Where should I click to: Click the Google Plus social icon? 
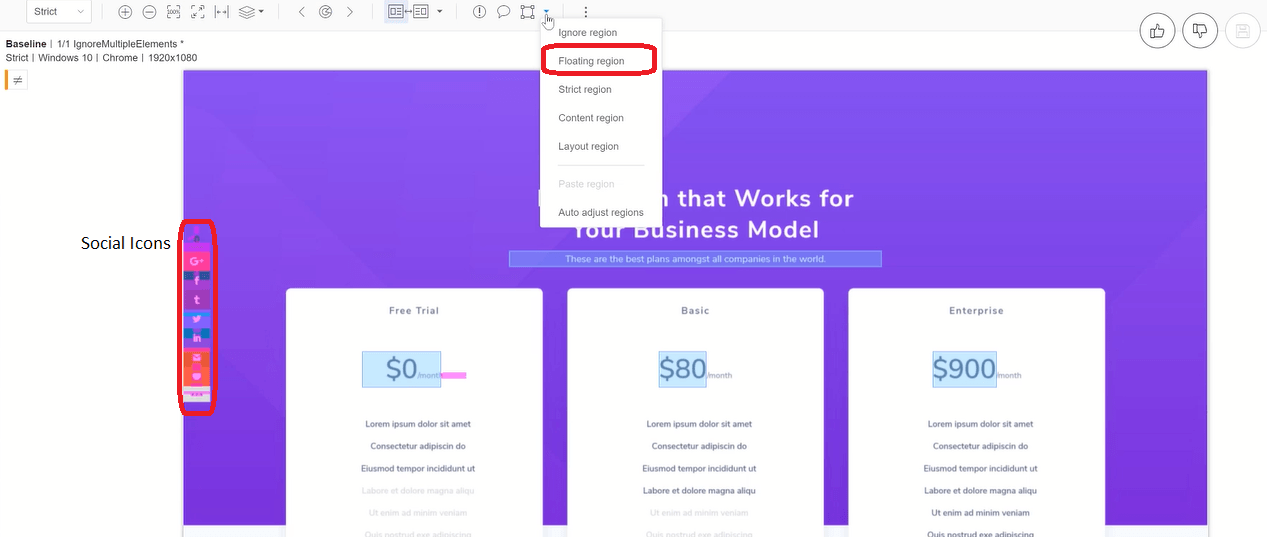pos(196,261)
